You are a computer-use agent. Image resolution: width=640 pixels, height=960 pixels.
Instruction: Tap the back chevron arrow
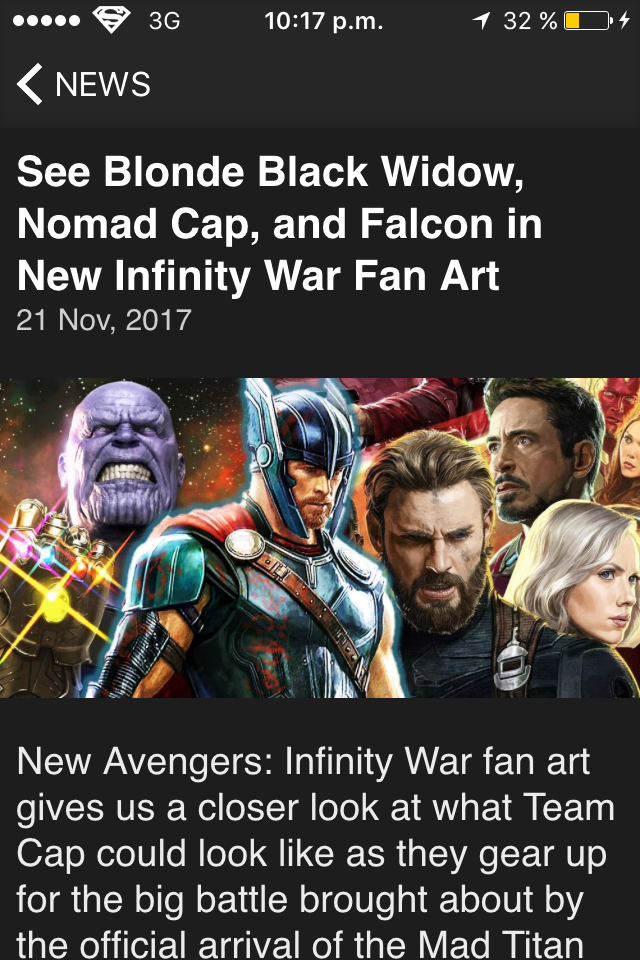click(x=29, y=84)
